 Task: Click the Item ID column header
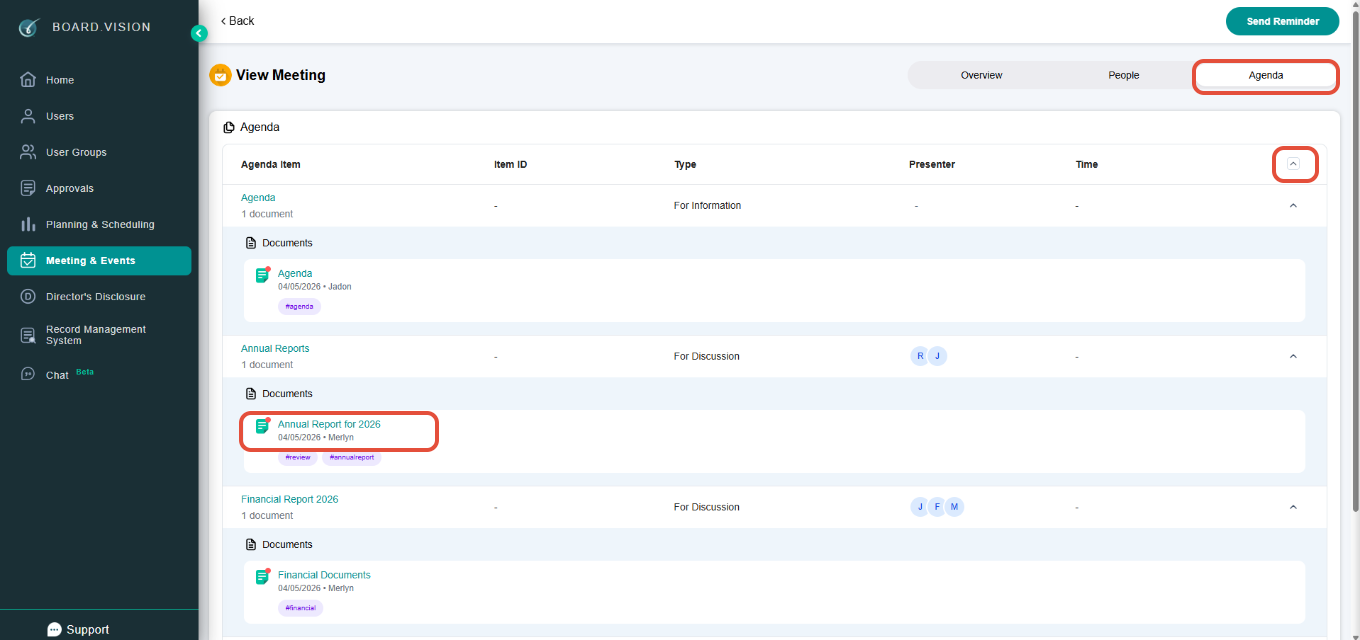510,165
